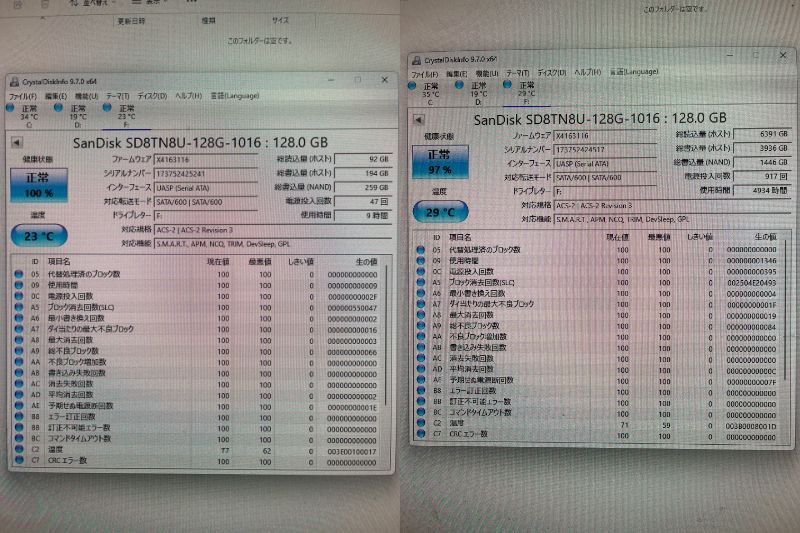Select the C: 35 °C disk in right window

(424, 93)
